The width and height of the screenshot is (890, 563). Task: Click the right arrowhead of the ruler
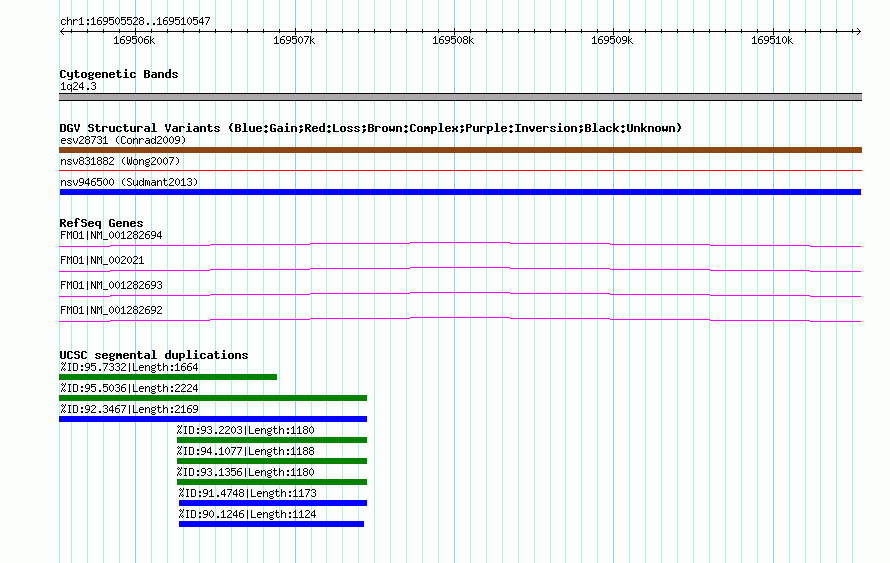858,31
